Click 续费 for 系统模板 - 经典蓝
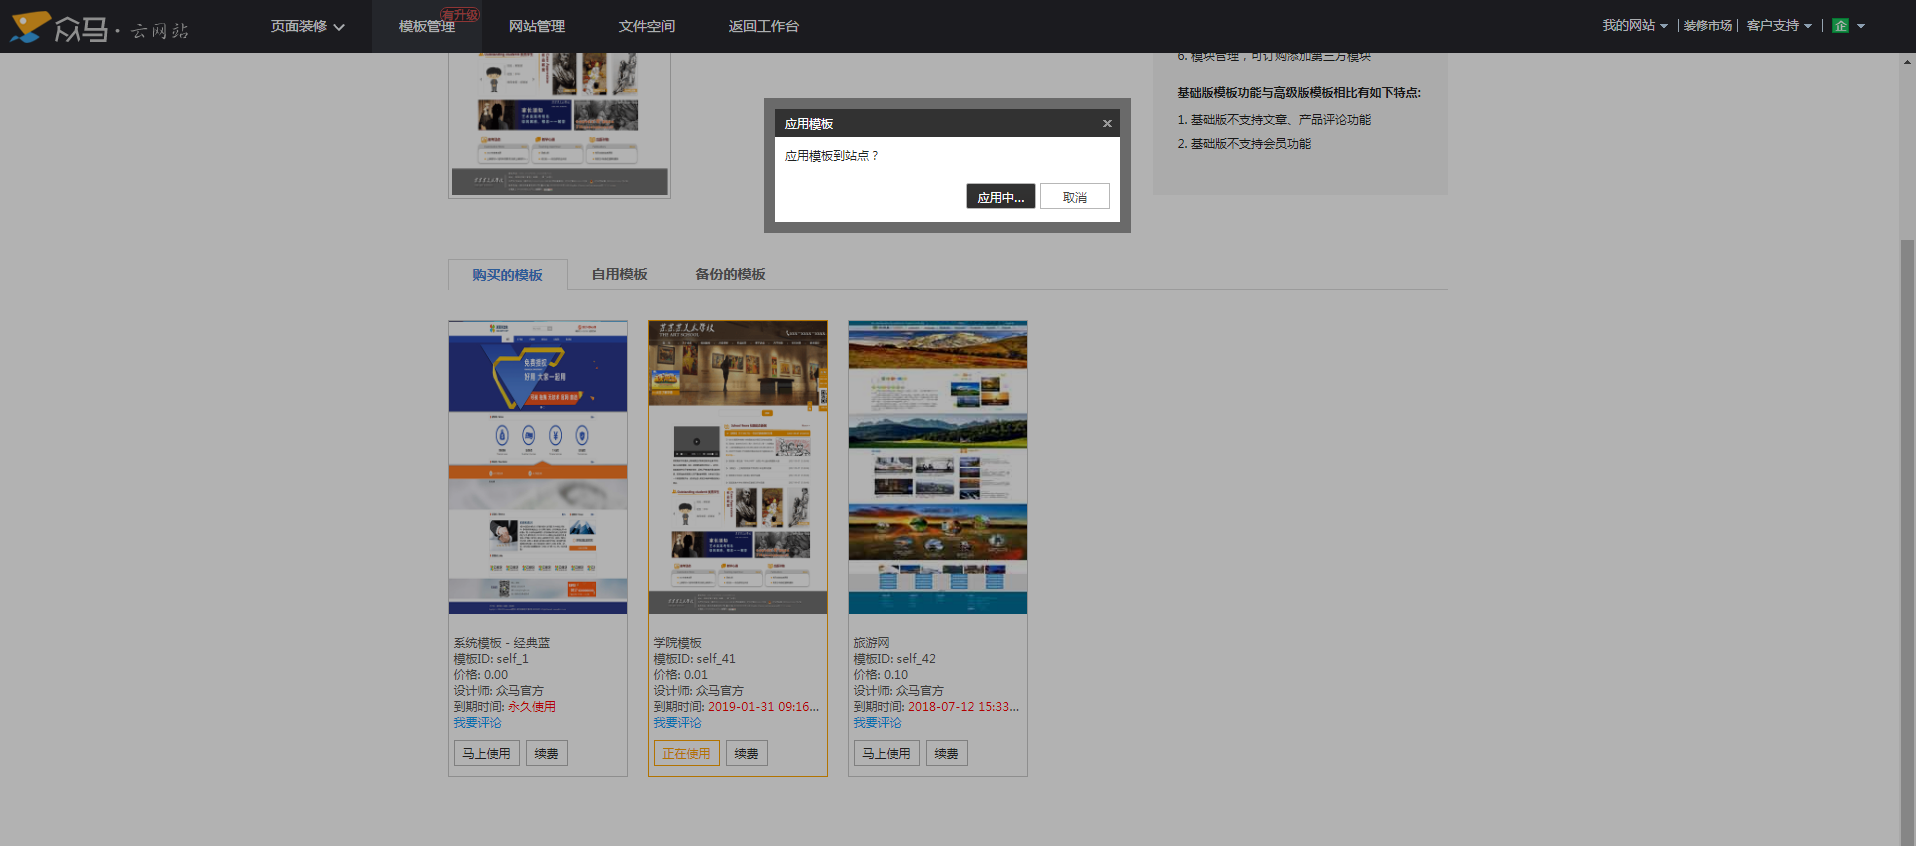The width and height of the screenshot is (1916, 846). tap(547, 753)
